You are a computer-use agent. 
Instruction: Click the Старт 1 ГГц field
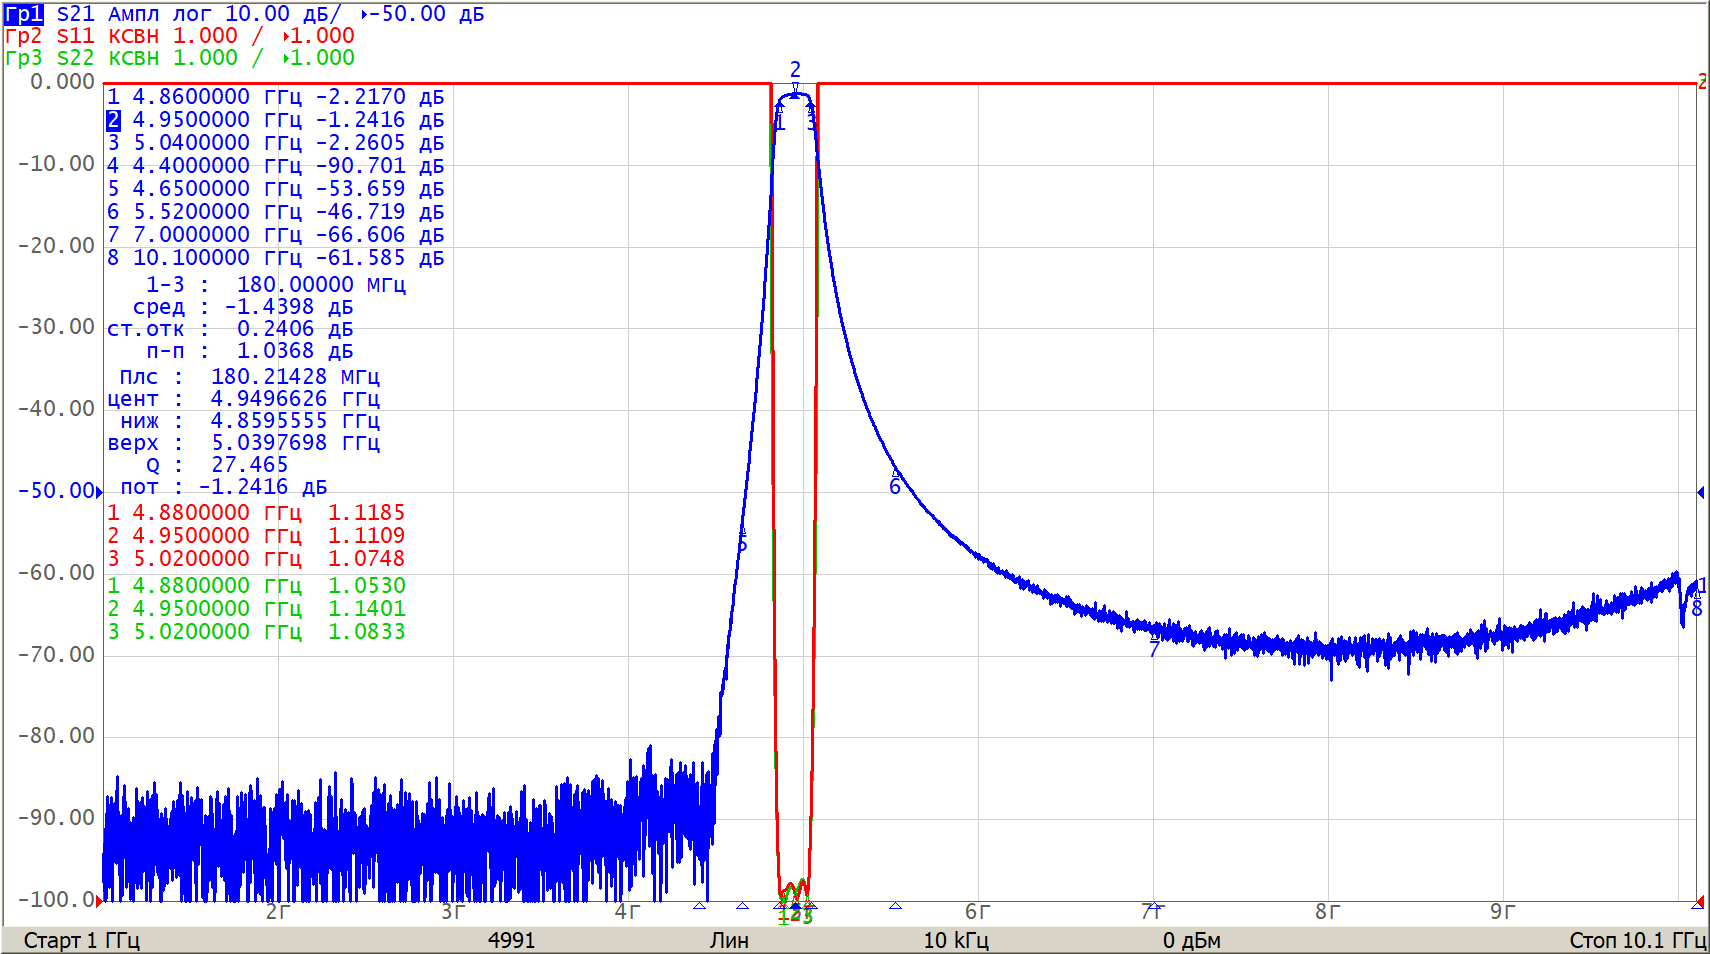(x=82, y=940)
